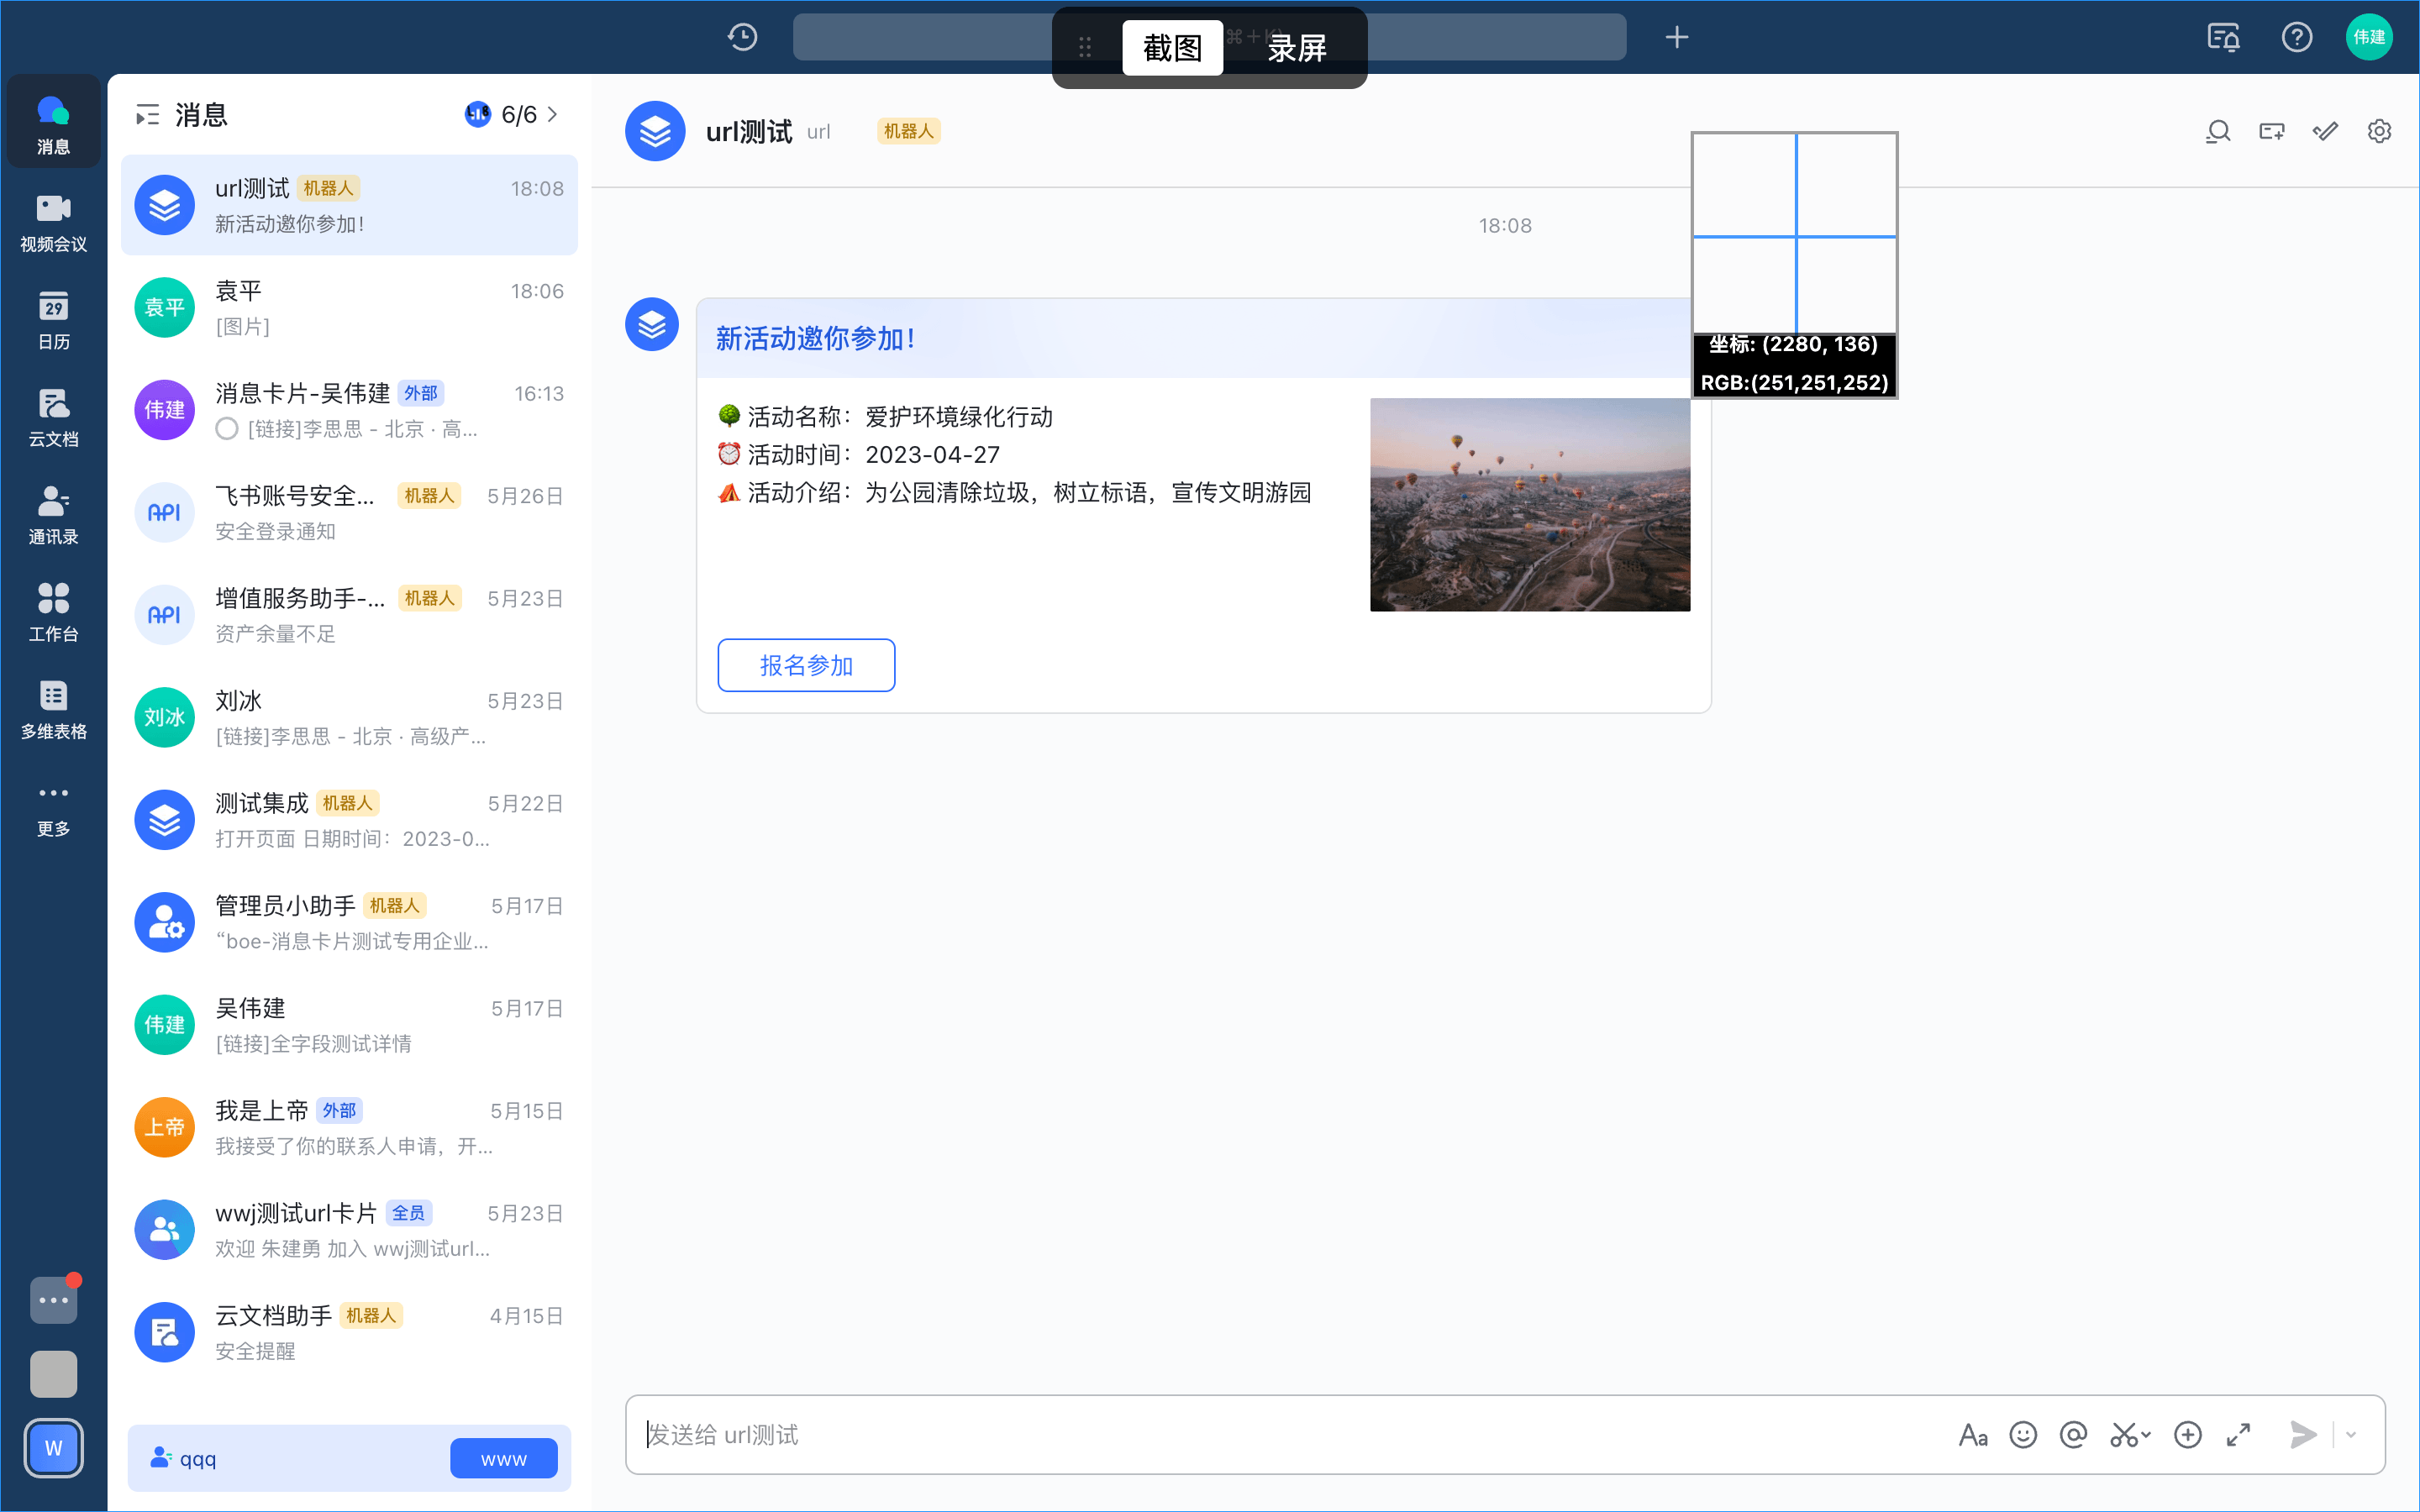Click url测试 bot avatar in chat header
This screenshot has height=1512, width=2420.
point(655,131)
